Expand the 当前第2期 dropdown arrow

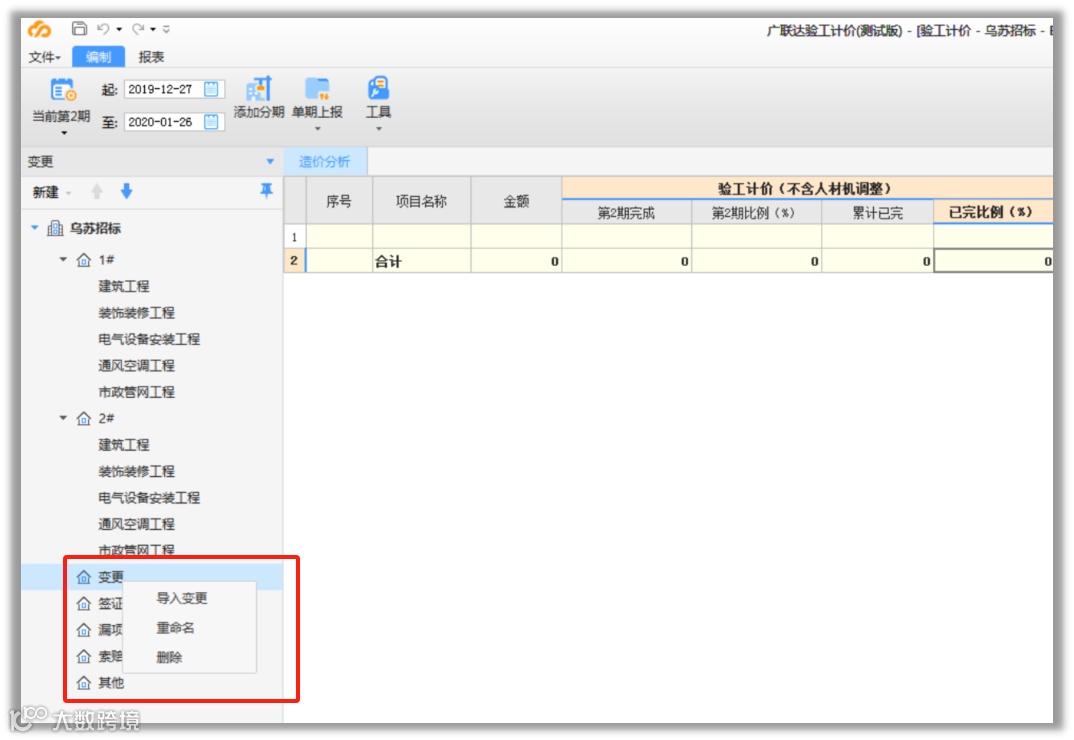64,132
